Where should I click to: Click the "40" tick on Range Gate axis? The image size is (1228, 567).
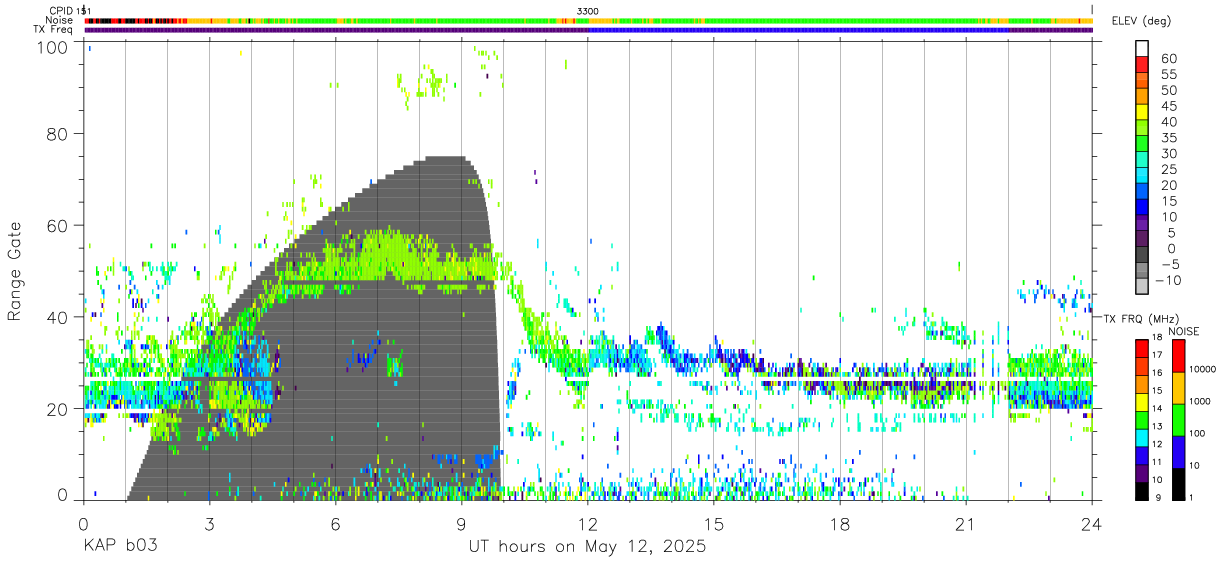tap(57, 317)
